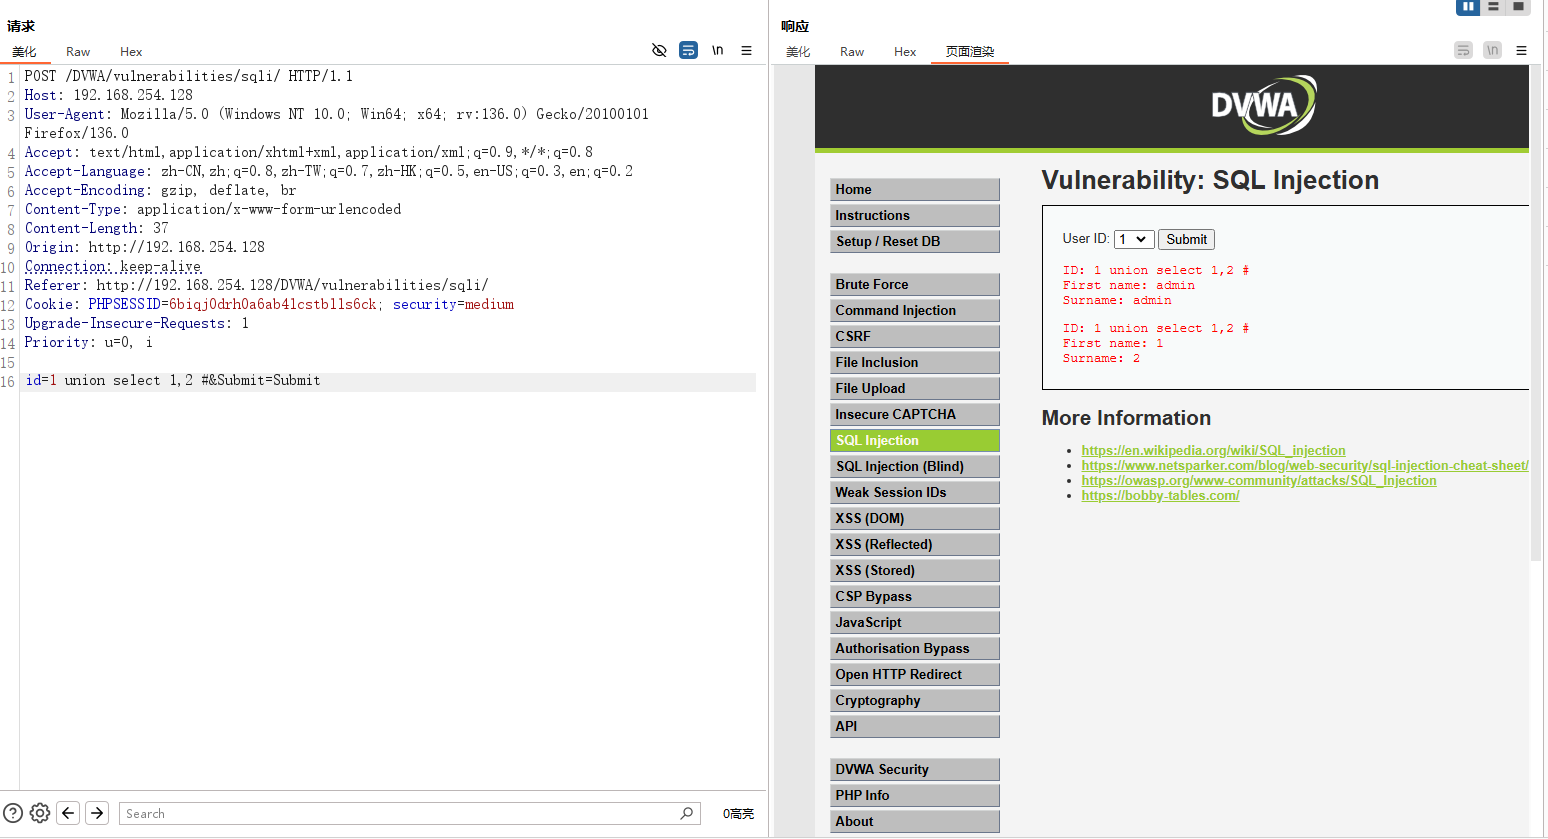Click the Submit button in DVWA form
The image size is (1548, 839).
[1186, 239]
